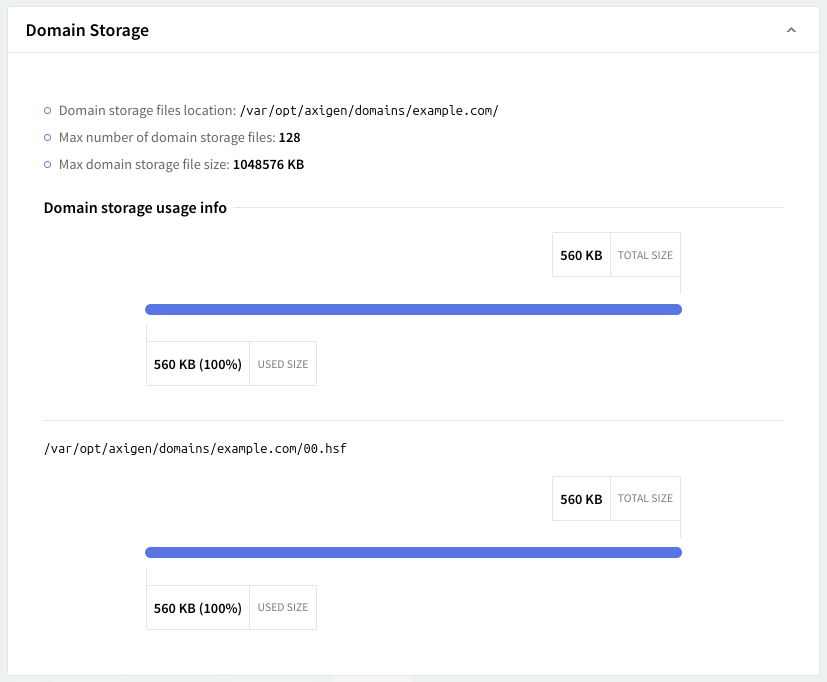Click bullet icon beside max number of files
Viewport: 827px width, 682px height.
48,137
